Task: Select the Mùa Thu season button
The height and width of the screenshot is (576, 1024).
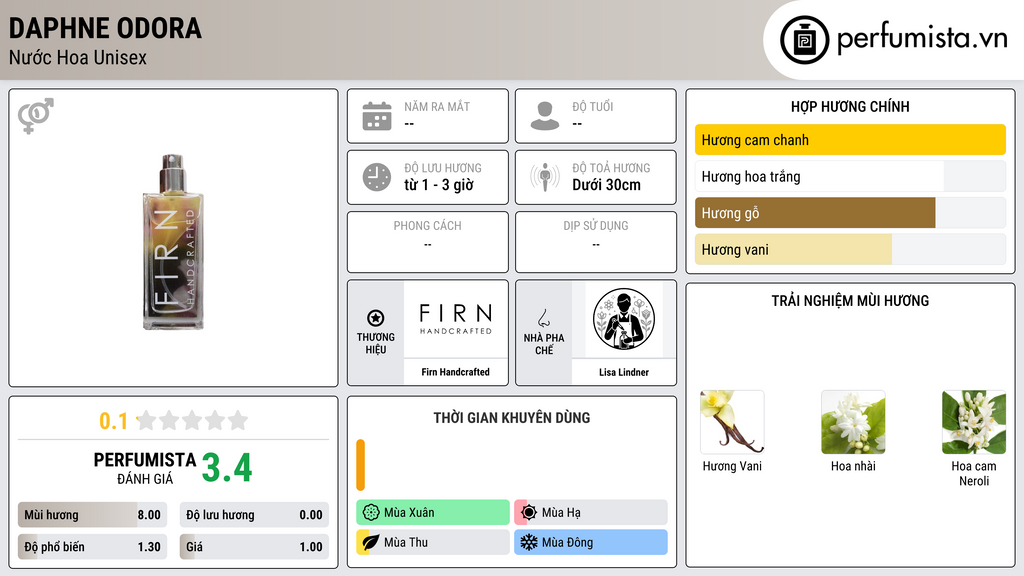Action: click(x=433, y=542)
